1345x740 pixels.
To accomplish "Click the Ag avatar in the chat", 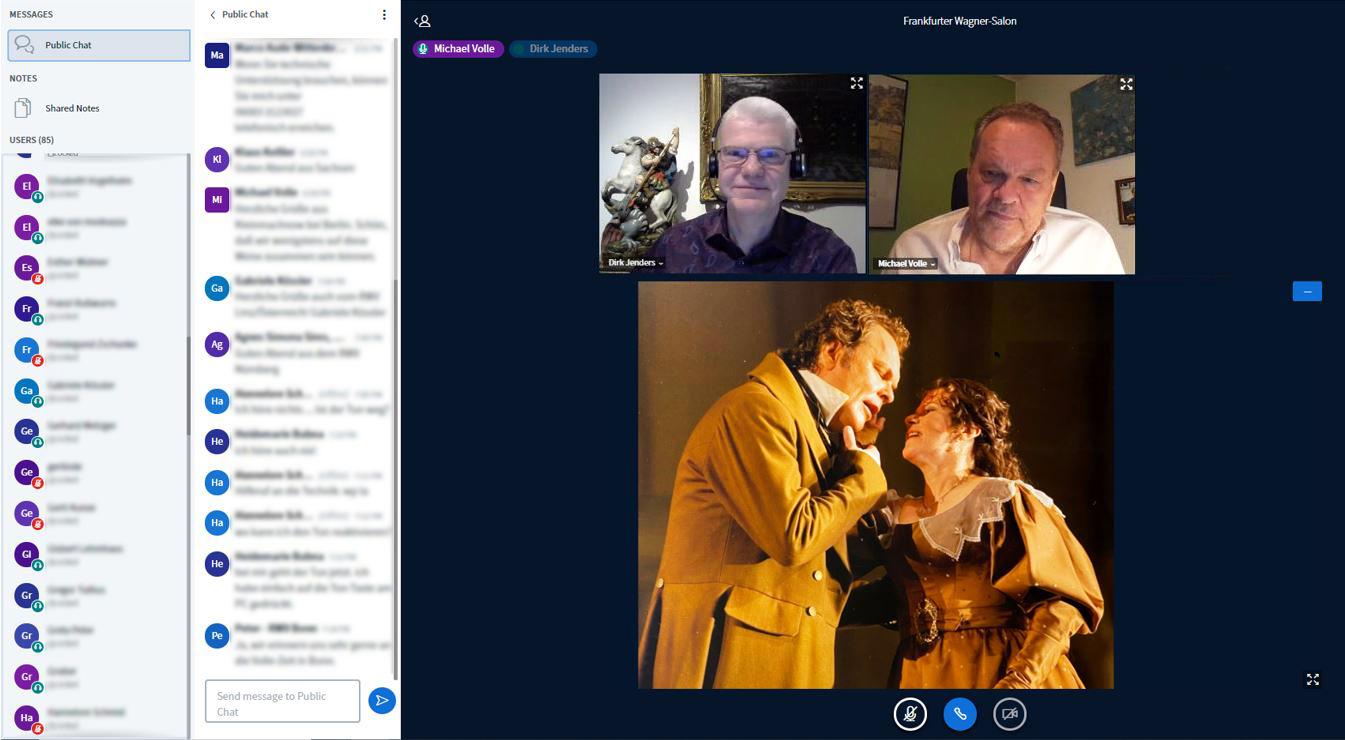I will (x=217, y=344).
